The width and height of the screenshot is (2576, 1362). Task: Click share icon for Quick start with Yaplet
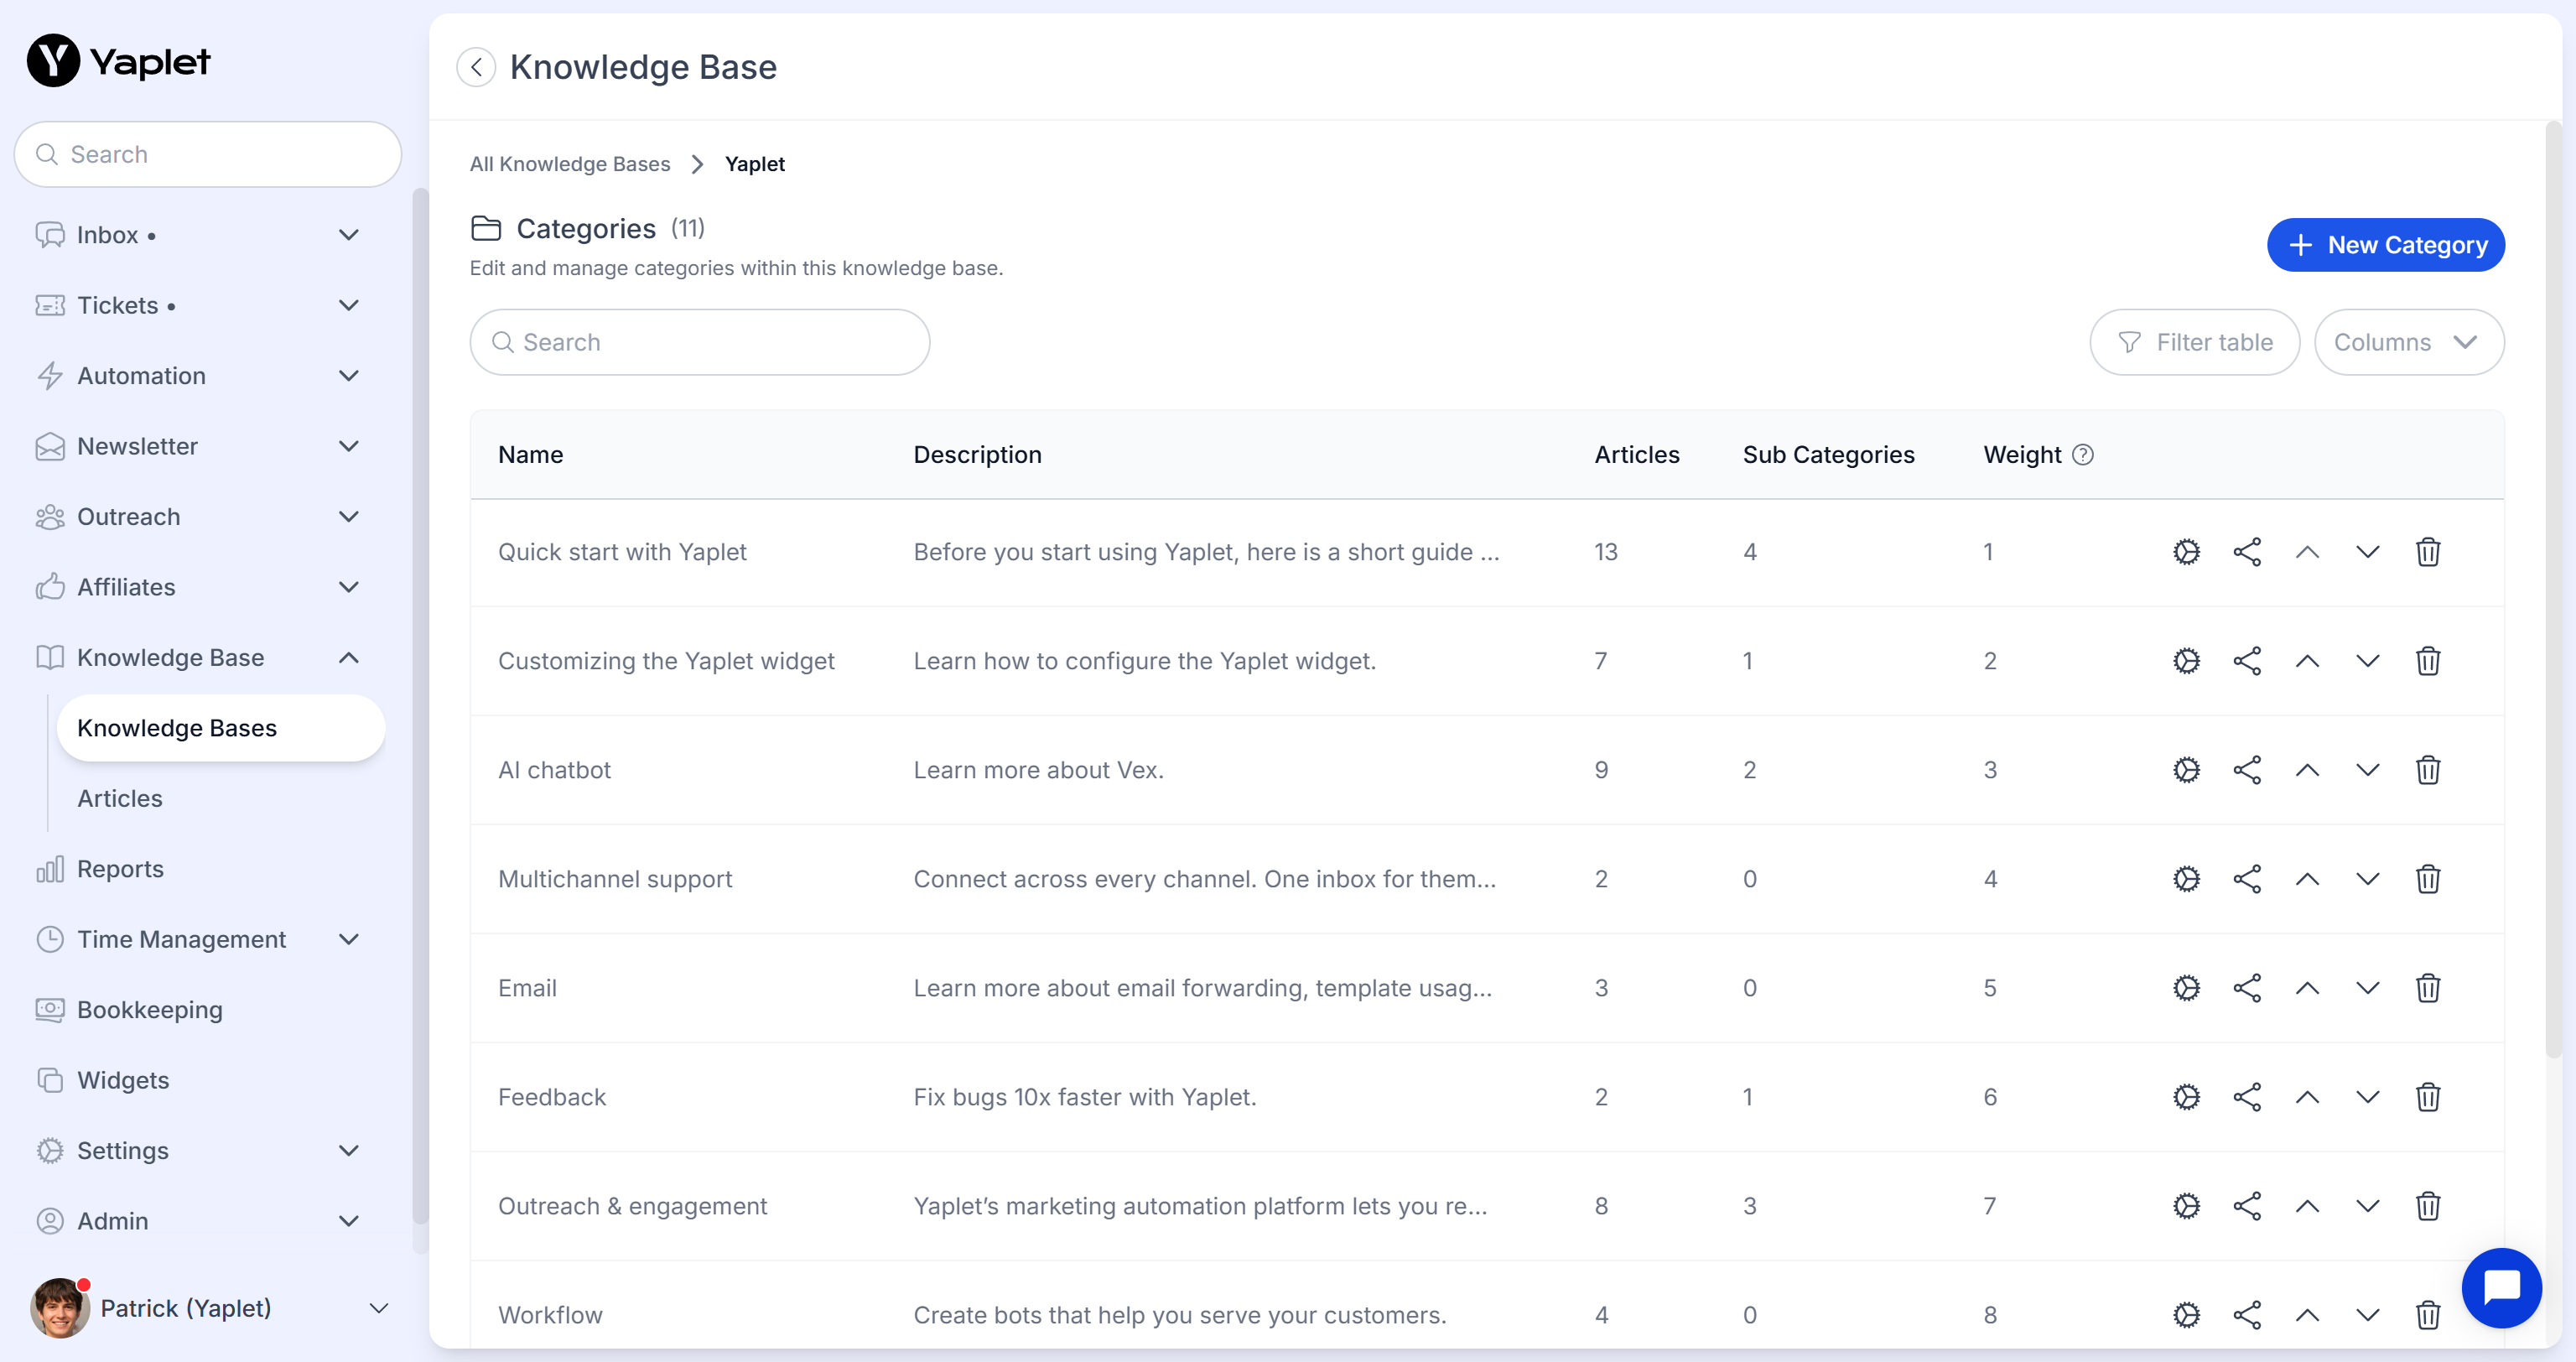(x=2246, y=552)
